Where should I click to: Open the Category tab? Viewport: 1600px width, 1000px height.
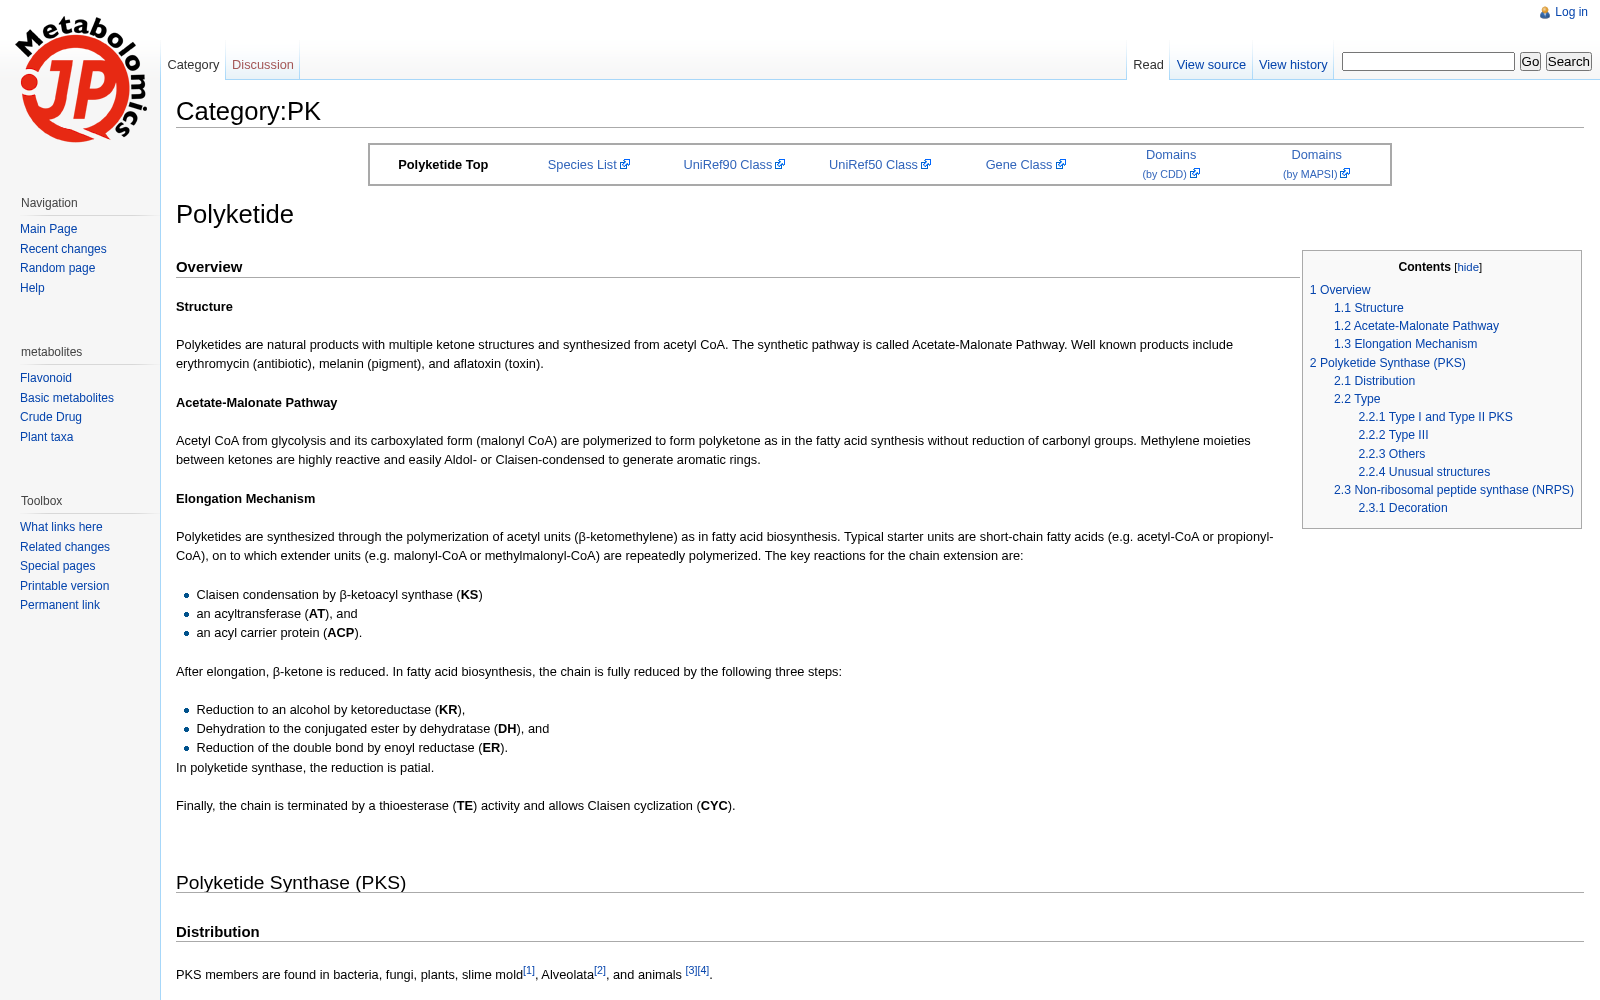pyautogui.click(x=193, y=65)
